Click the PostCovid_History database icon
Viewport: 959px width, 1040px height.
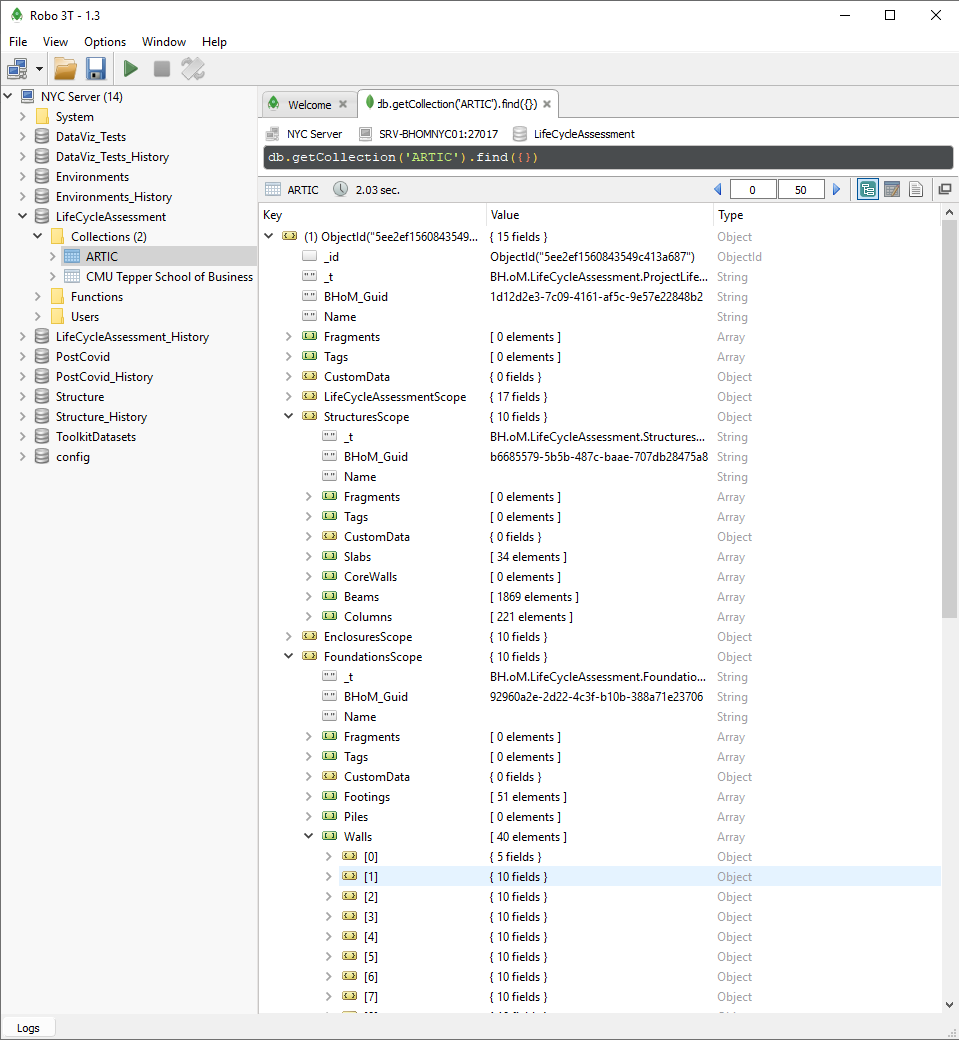[x=42, y=376]
